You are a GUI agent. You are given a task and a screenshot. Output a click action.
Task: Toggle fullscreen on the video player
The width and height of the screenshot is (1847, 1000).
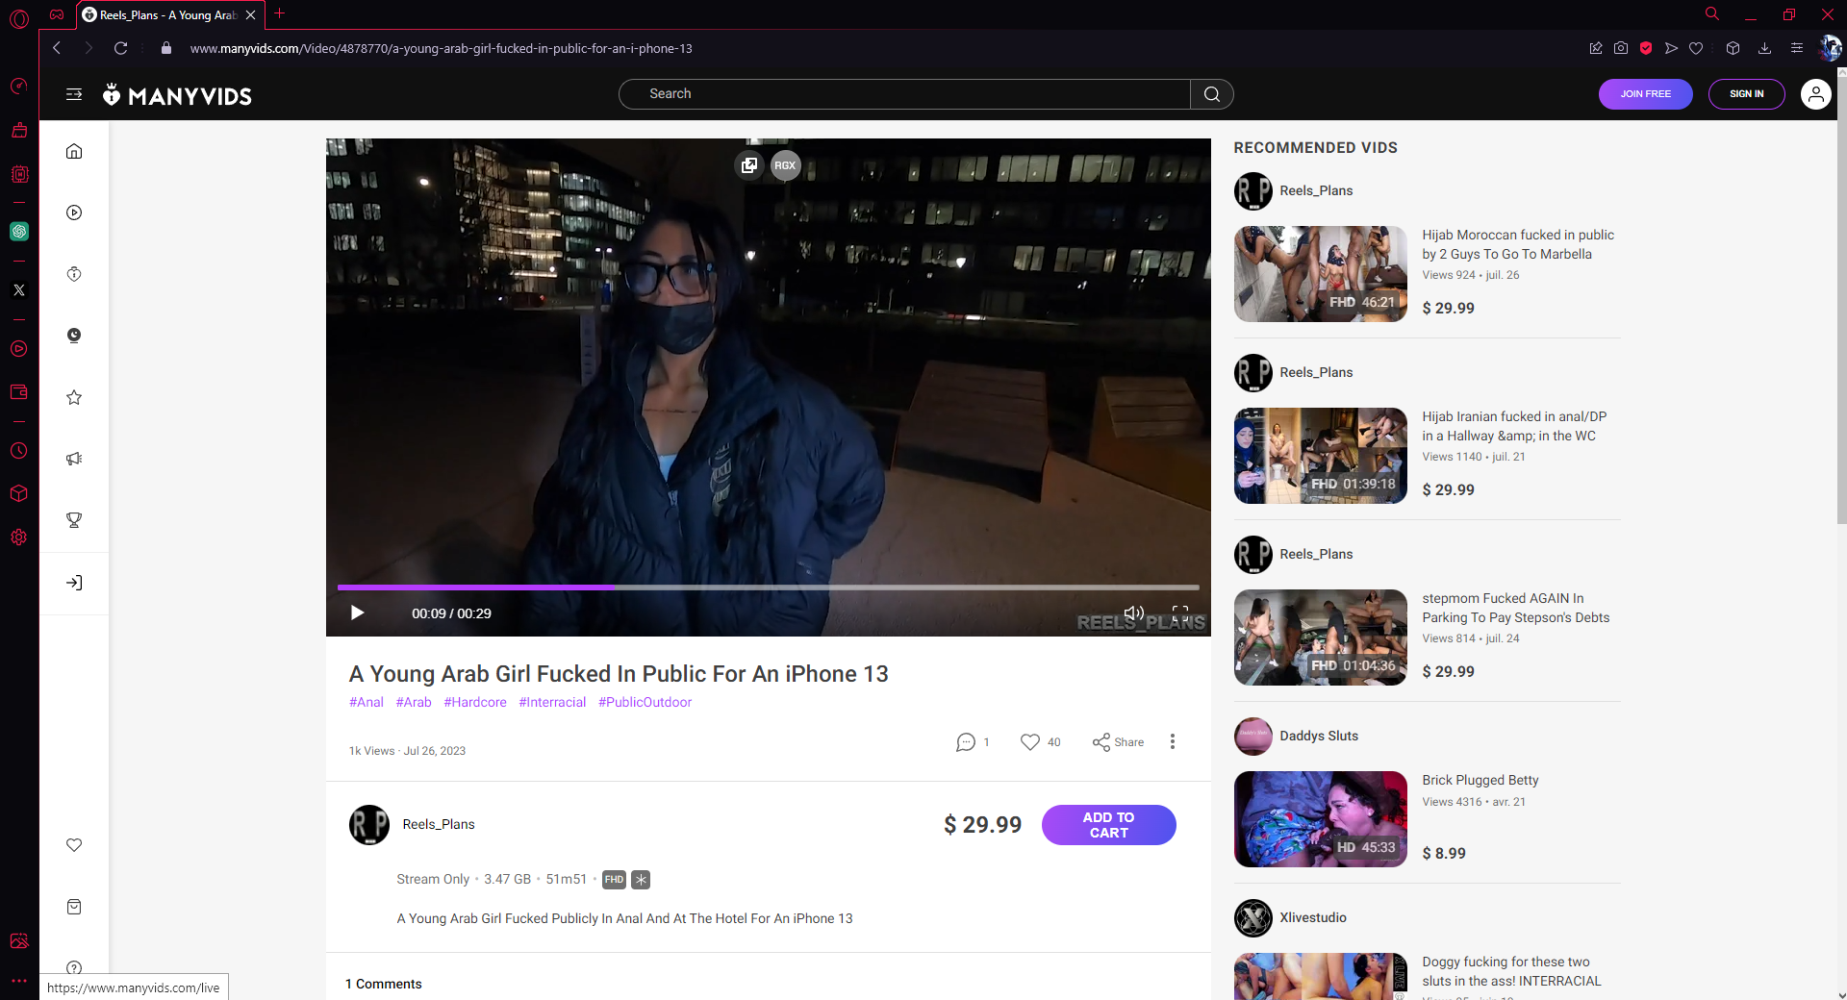tap(1180, 613)
